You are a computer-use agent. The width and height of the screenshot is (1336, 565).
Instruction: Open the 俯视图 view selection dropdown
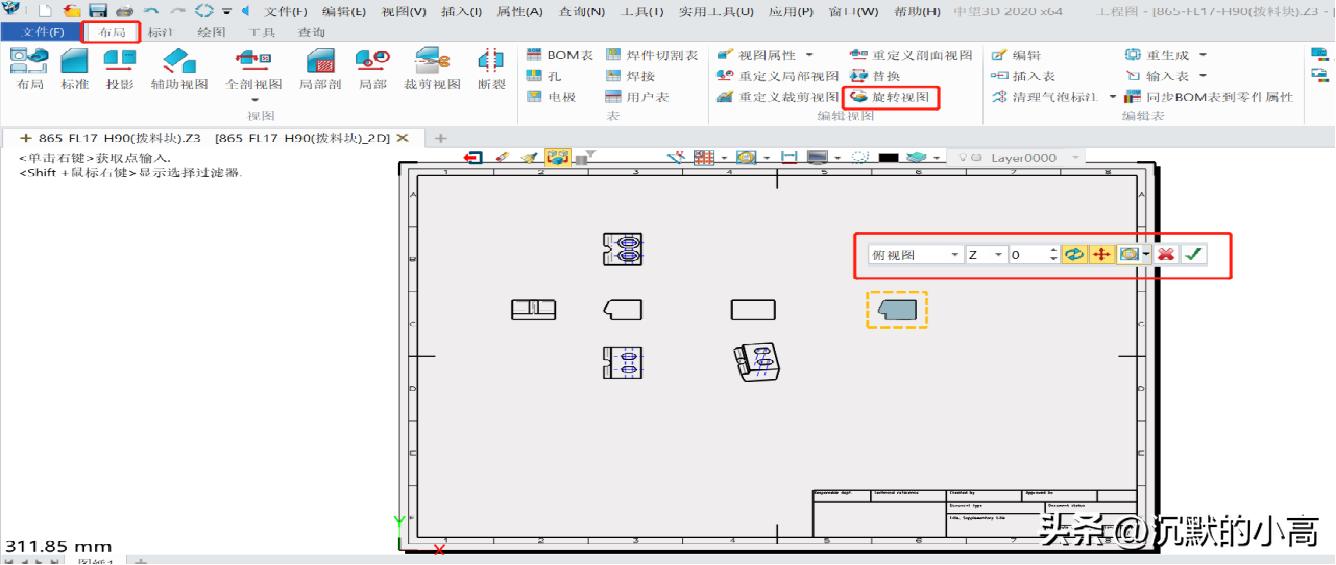coord(954,255)
